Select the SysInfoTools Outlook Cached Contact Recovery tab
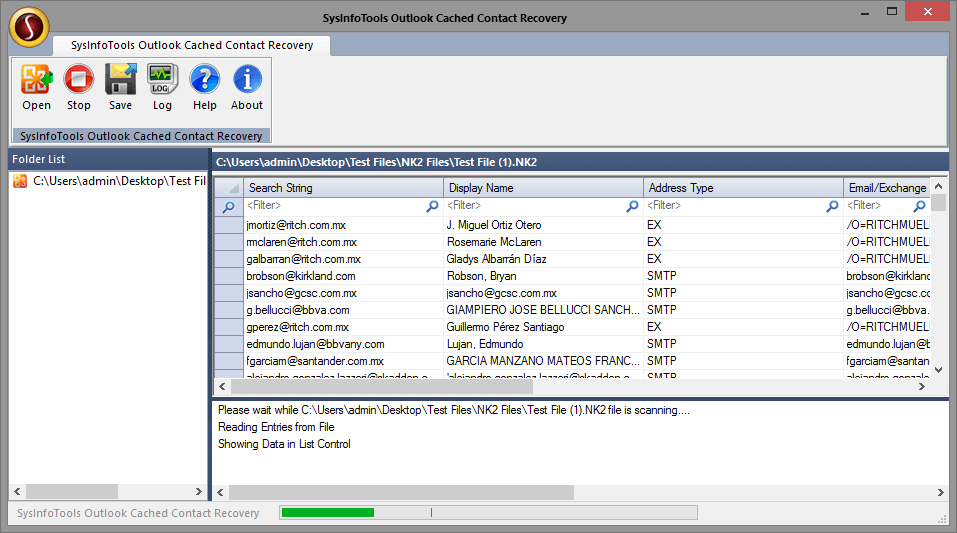The height and width of the screenshot is (533, 957). pyautogui.click(x=190, y=45)
